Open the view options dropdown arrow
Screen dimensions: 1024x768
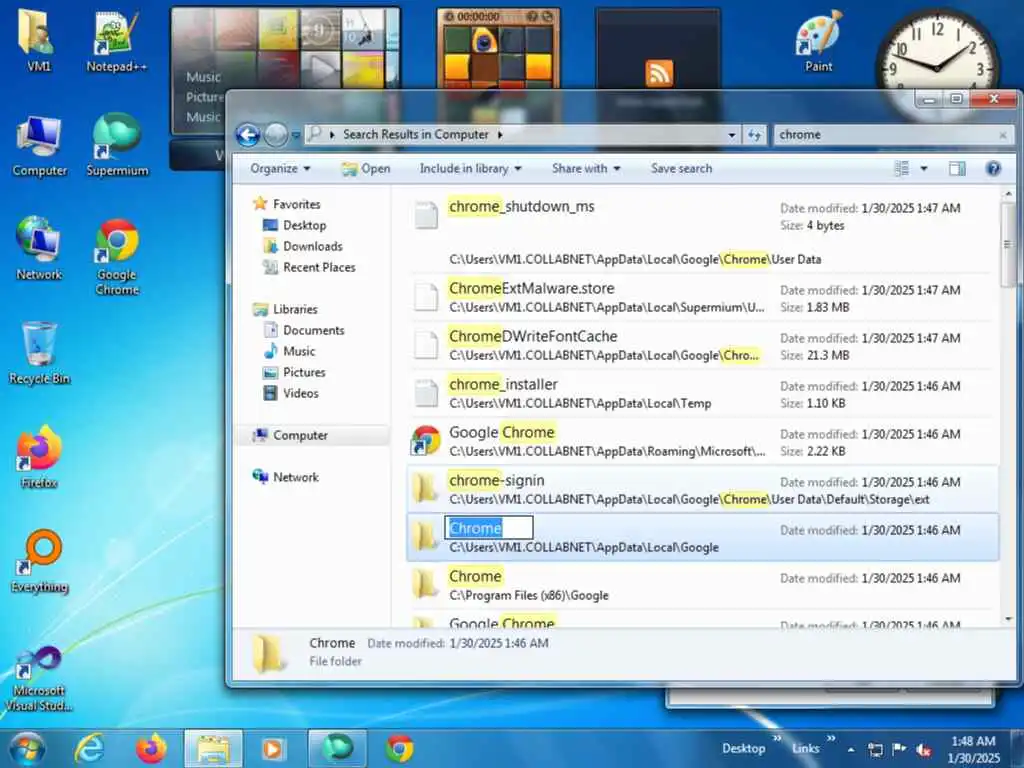(x=923, y=168)
